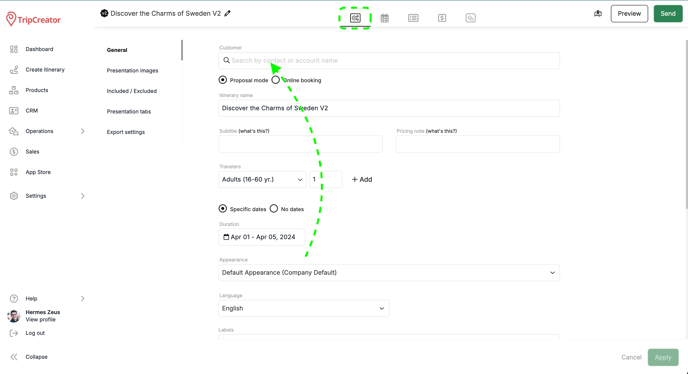Click the TripCreator logo
The image size is (688, 374).
(33, 19)
